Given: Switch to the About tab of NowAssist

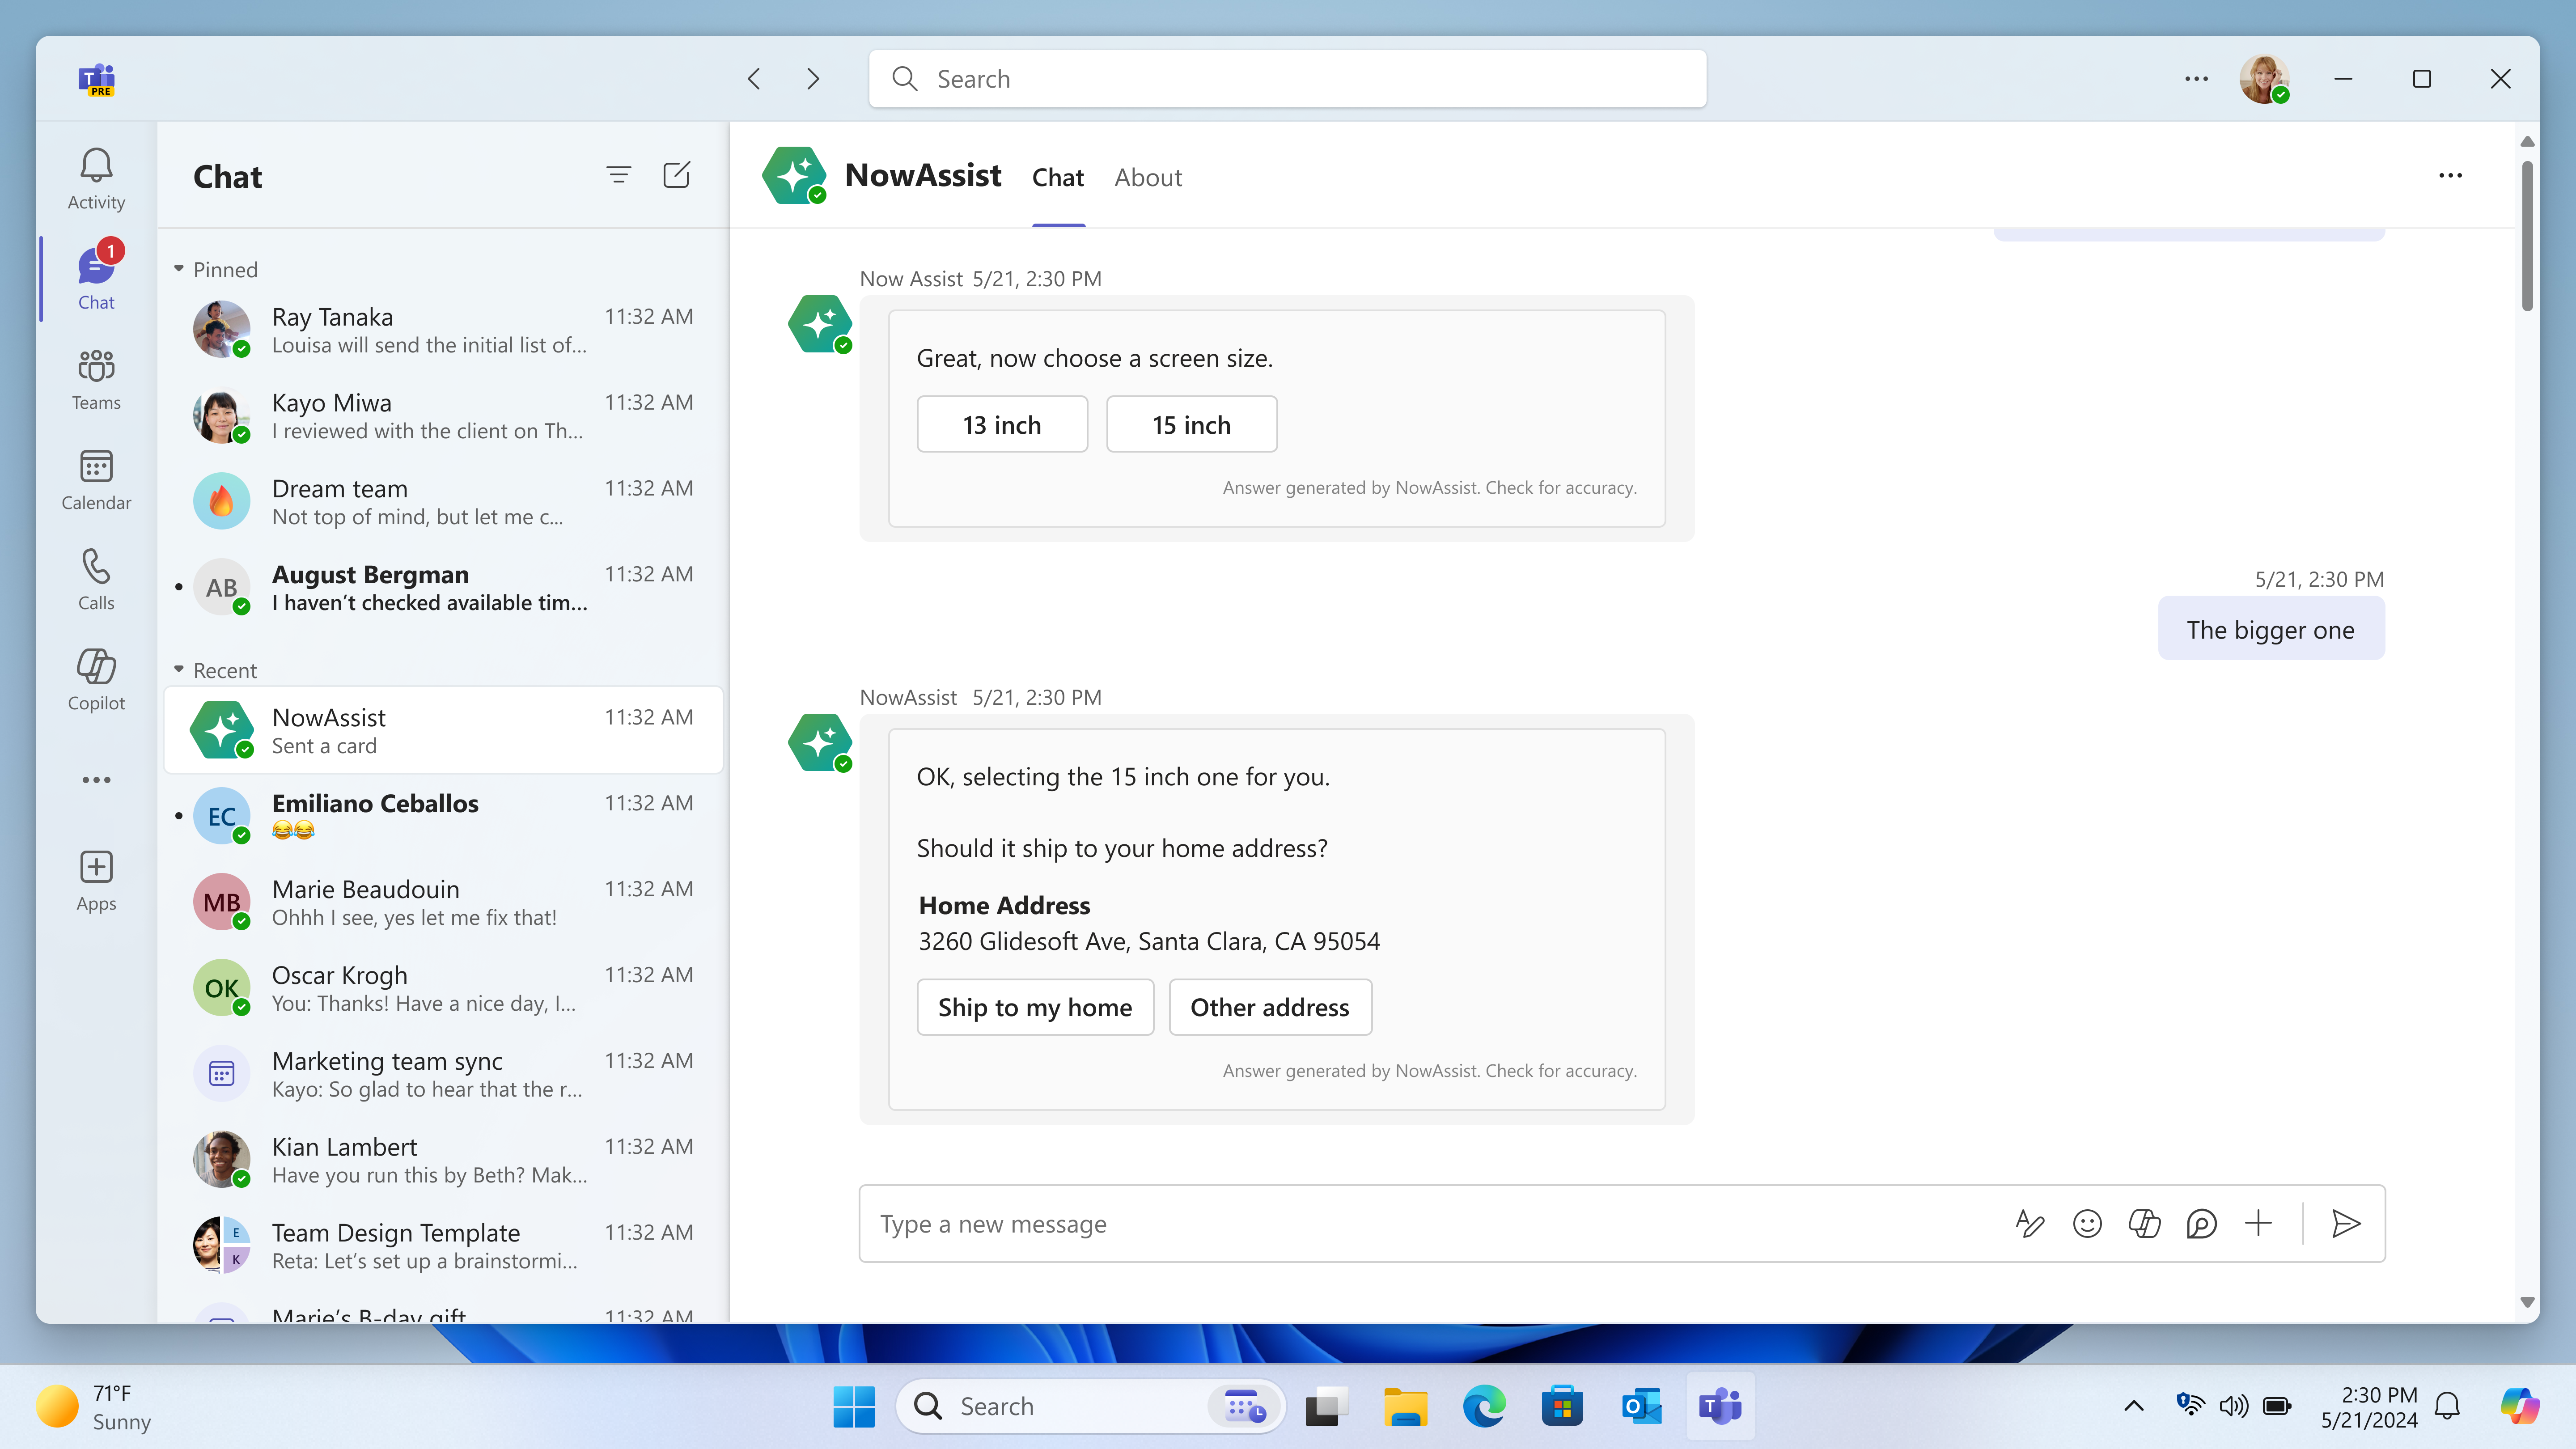Looking at the screenshot, I should (1147, 177).
